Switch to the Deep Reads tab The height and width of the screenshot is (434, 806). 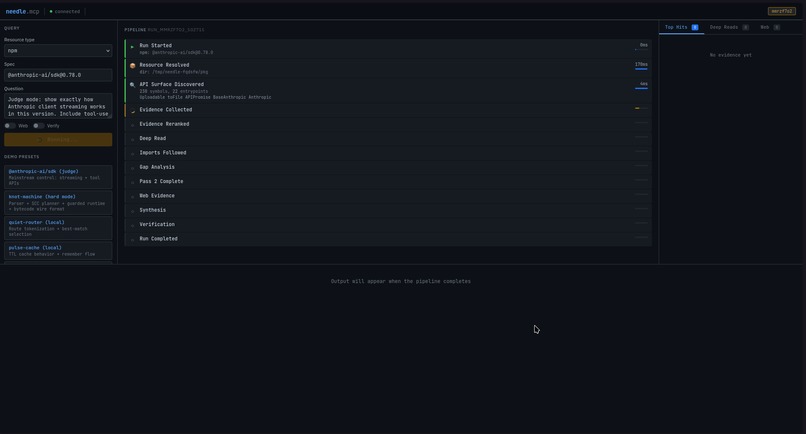729,27
